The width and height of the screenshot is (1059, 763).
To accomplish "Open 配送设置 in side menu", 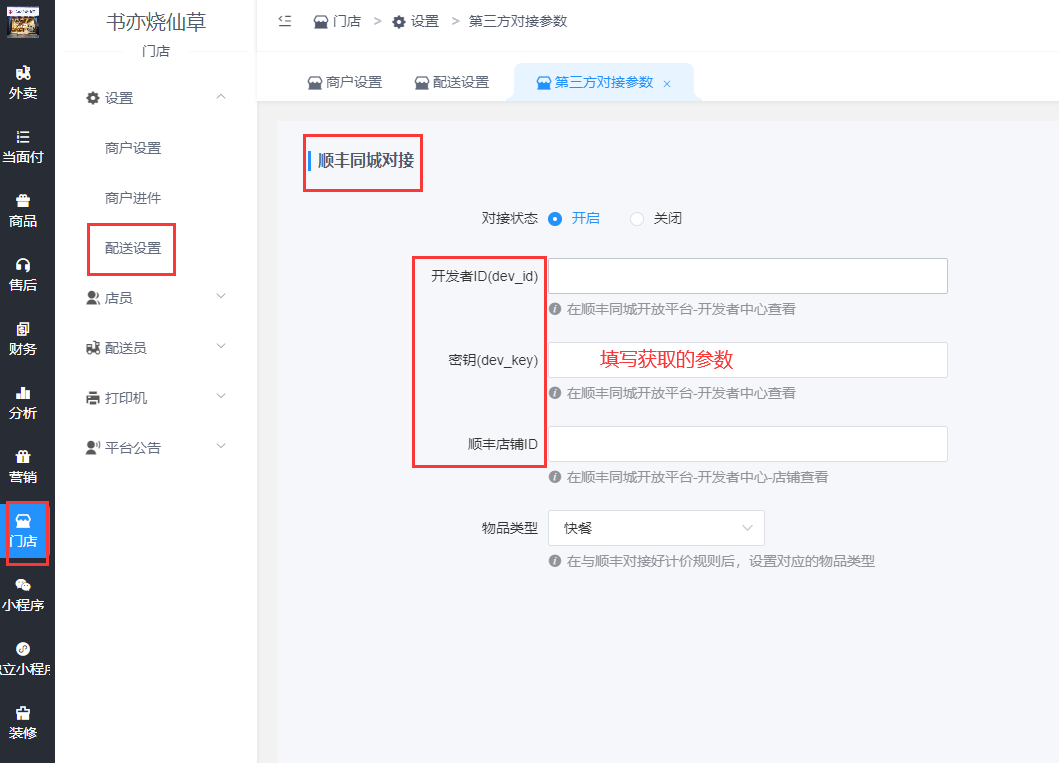I will tap(133, 248).
